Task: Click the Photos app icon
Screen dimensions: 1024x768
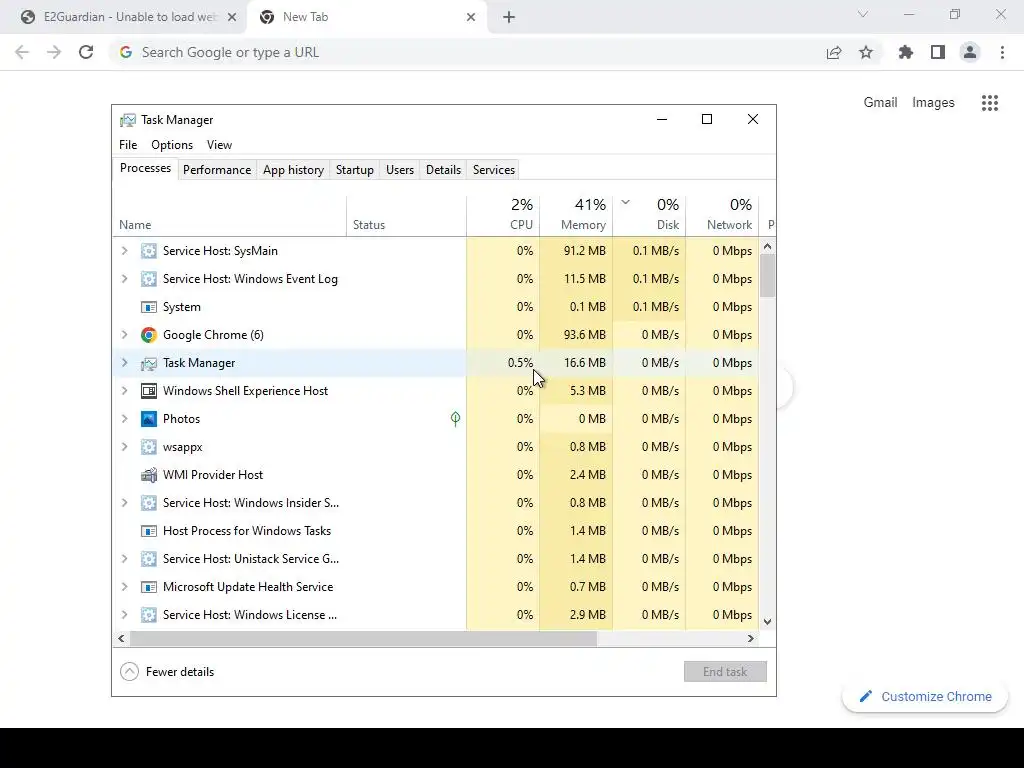Action: [x=149, y=419]
